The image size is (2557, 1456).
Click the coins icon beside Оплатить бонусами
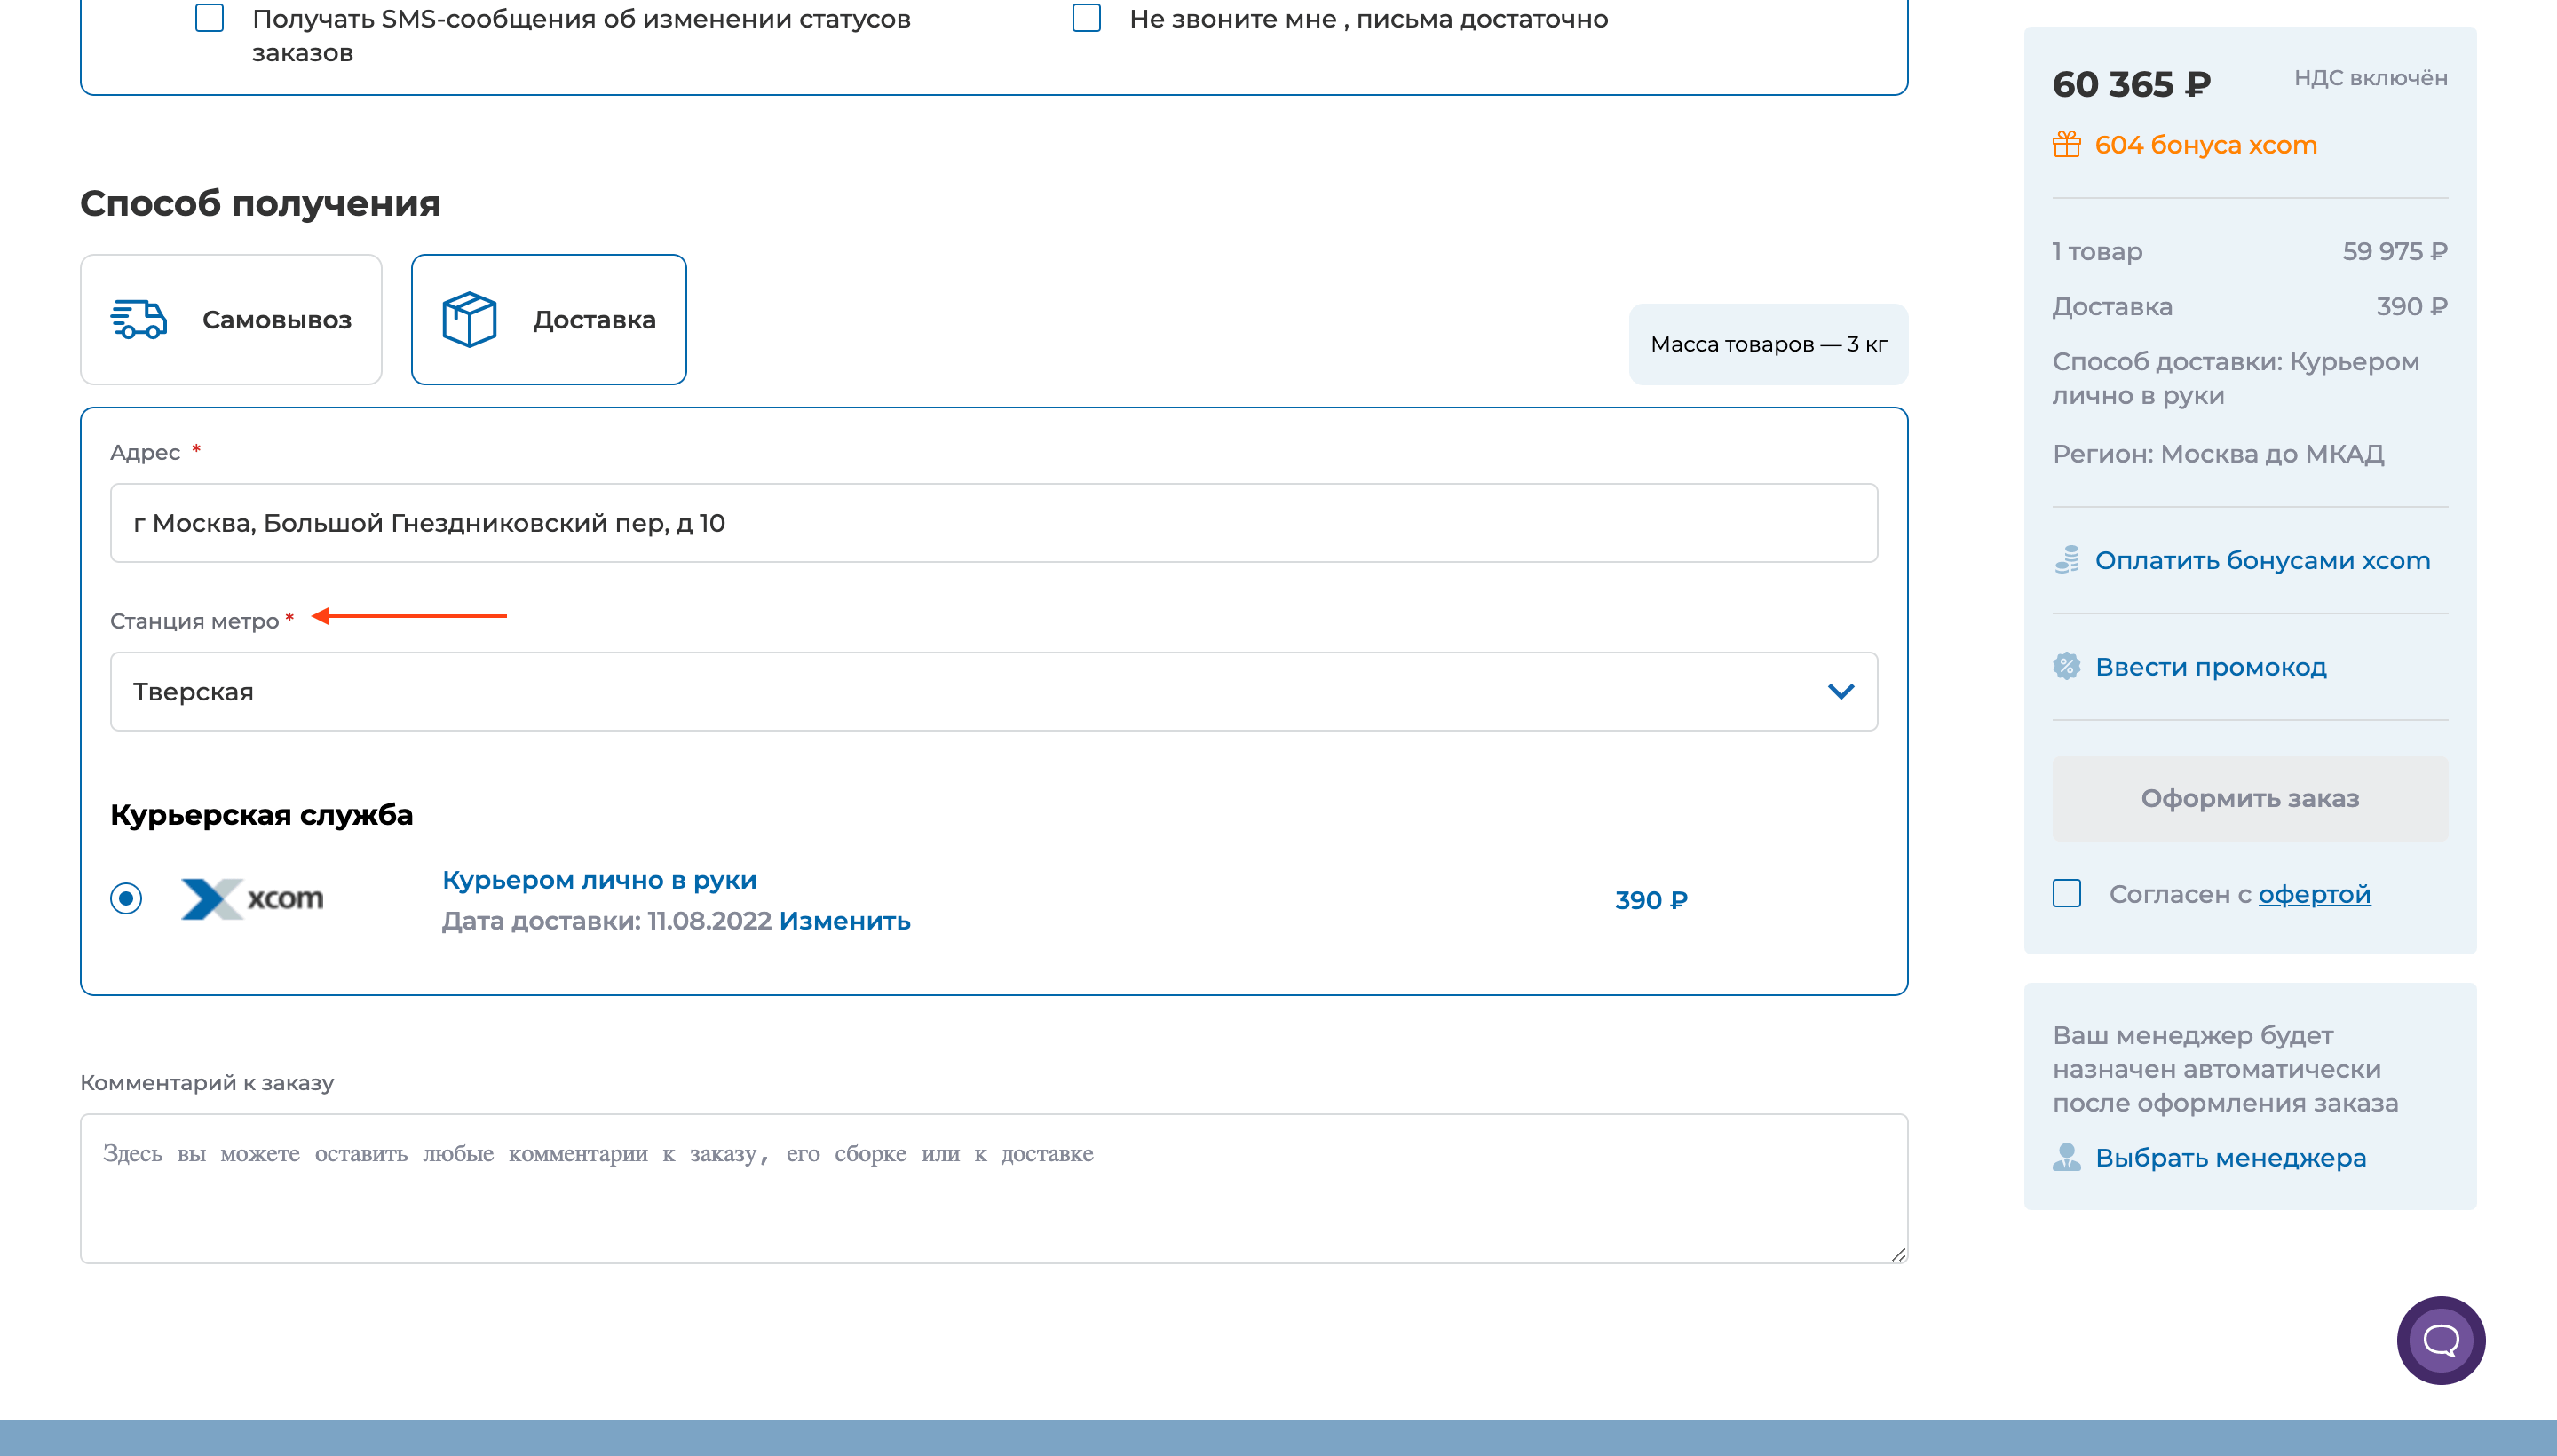click(x=2066, y=560)
